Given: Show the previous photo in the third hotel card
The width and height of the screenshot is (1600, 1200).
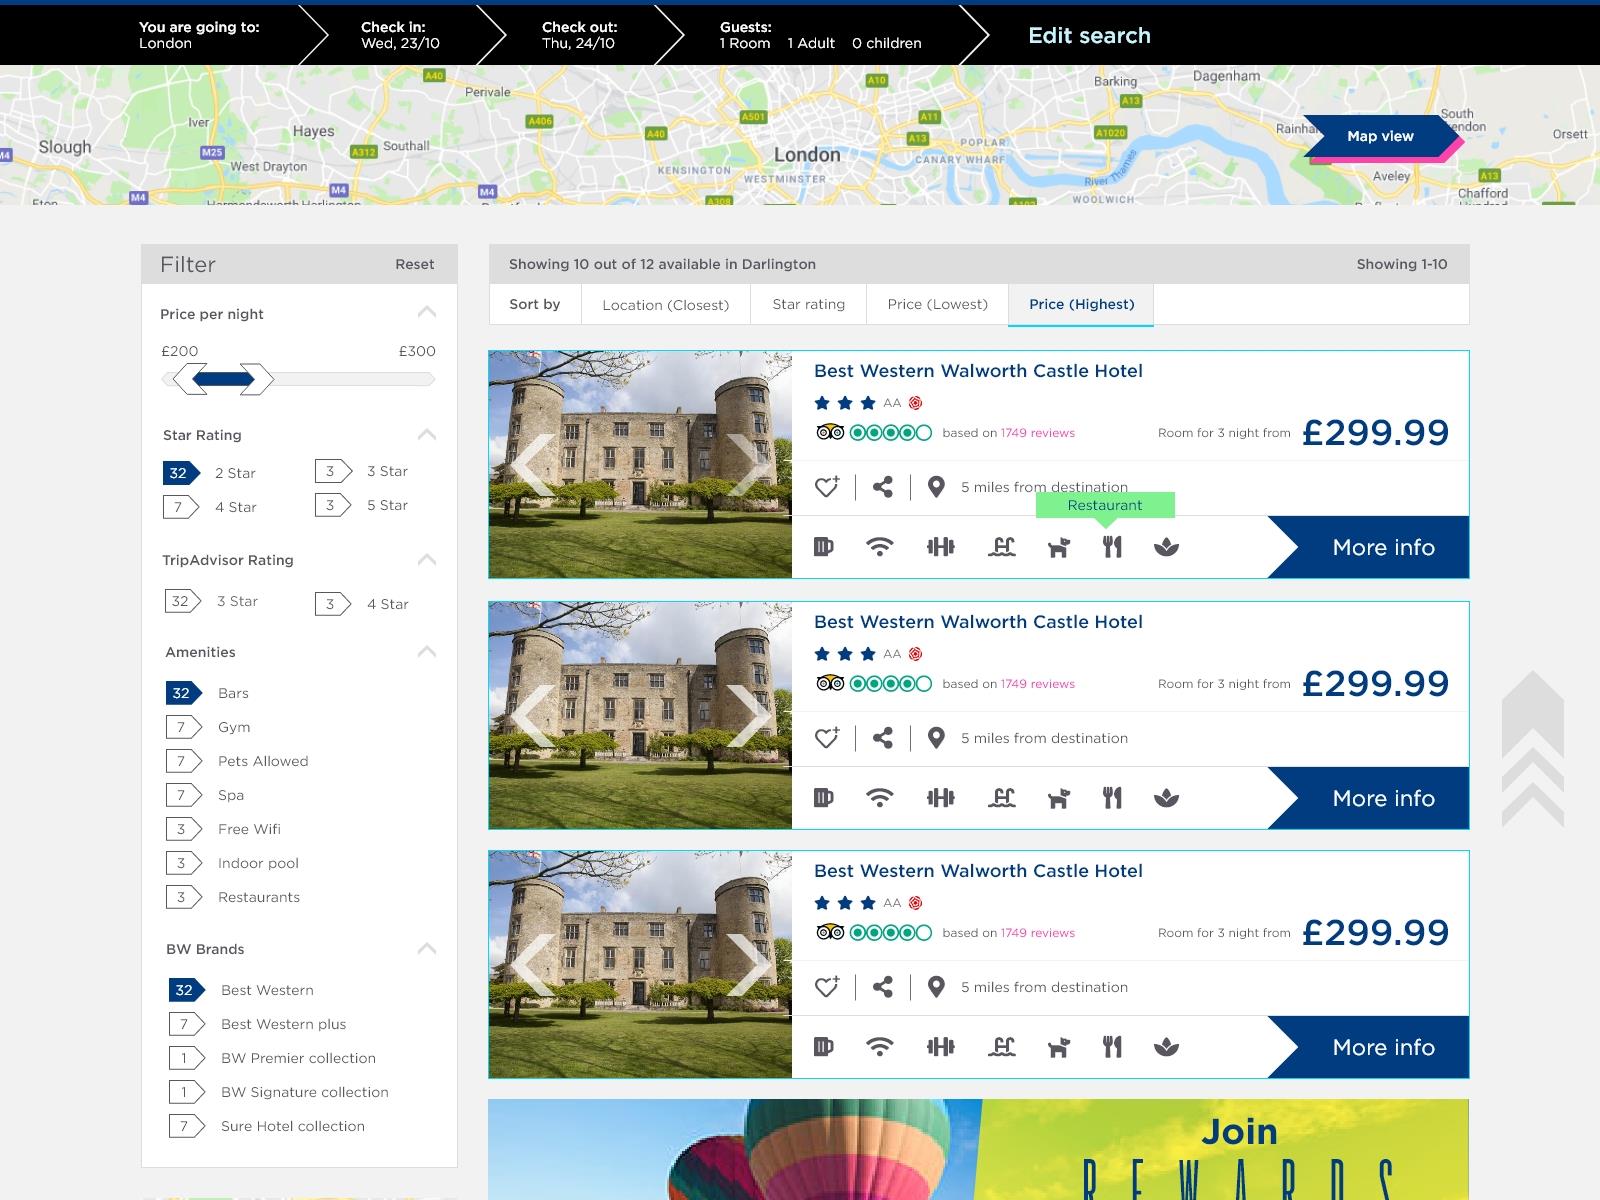Looking at the screenshot, I should click(x=531, y=965).
